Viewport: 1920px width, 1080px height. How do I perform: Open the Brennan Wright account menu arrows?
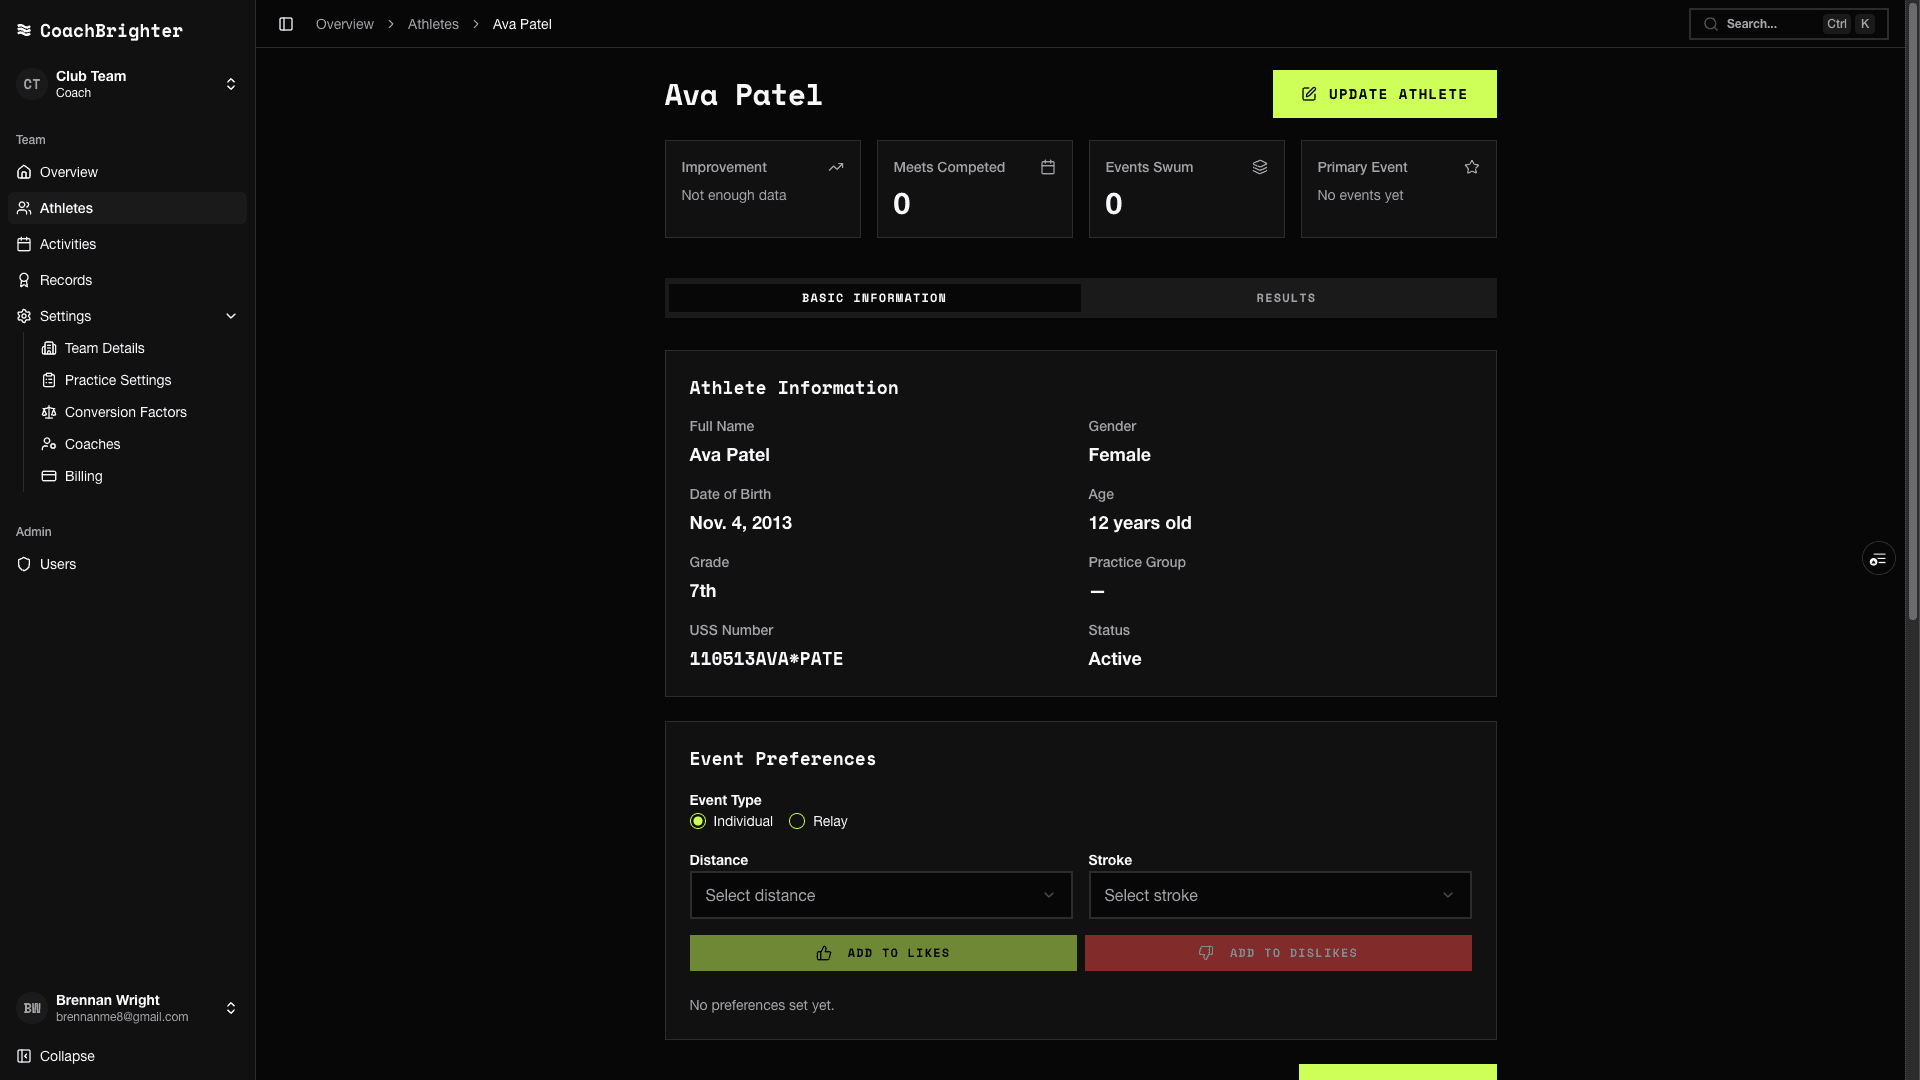[231, 1008]
